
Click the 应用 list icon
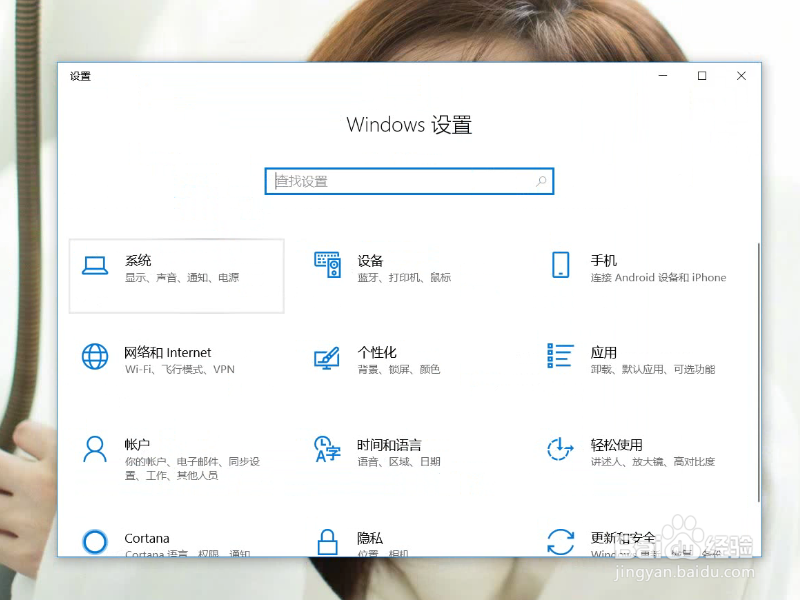[x=560, y=356]
